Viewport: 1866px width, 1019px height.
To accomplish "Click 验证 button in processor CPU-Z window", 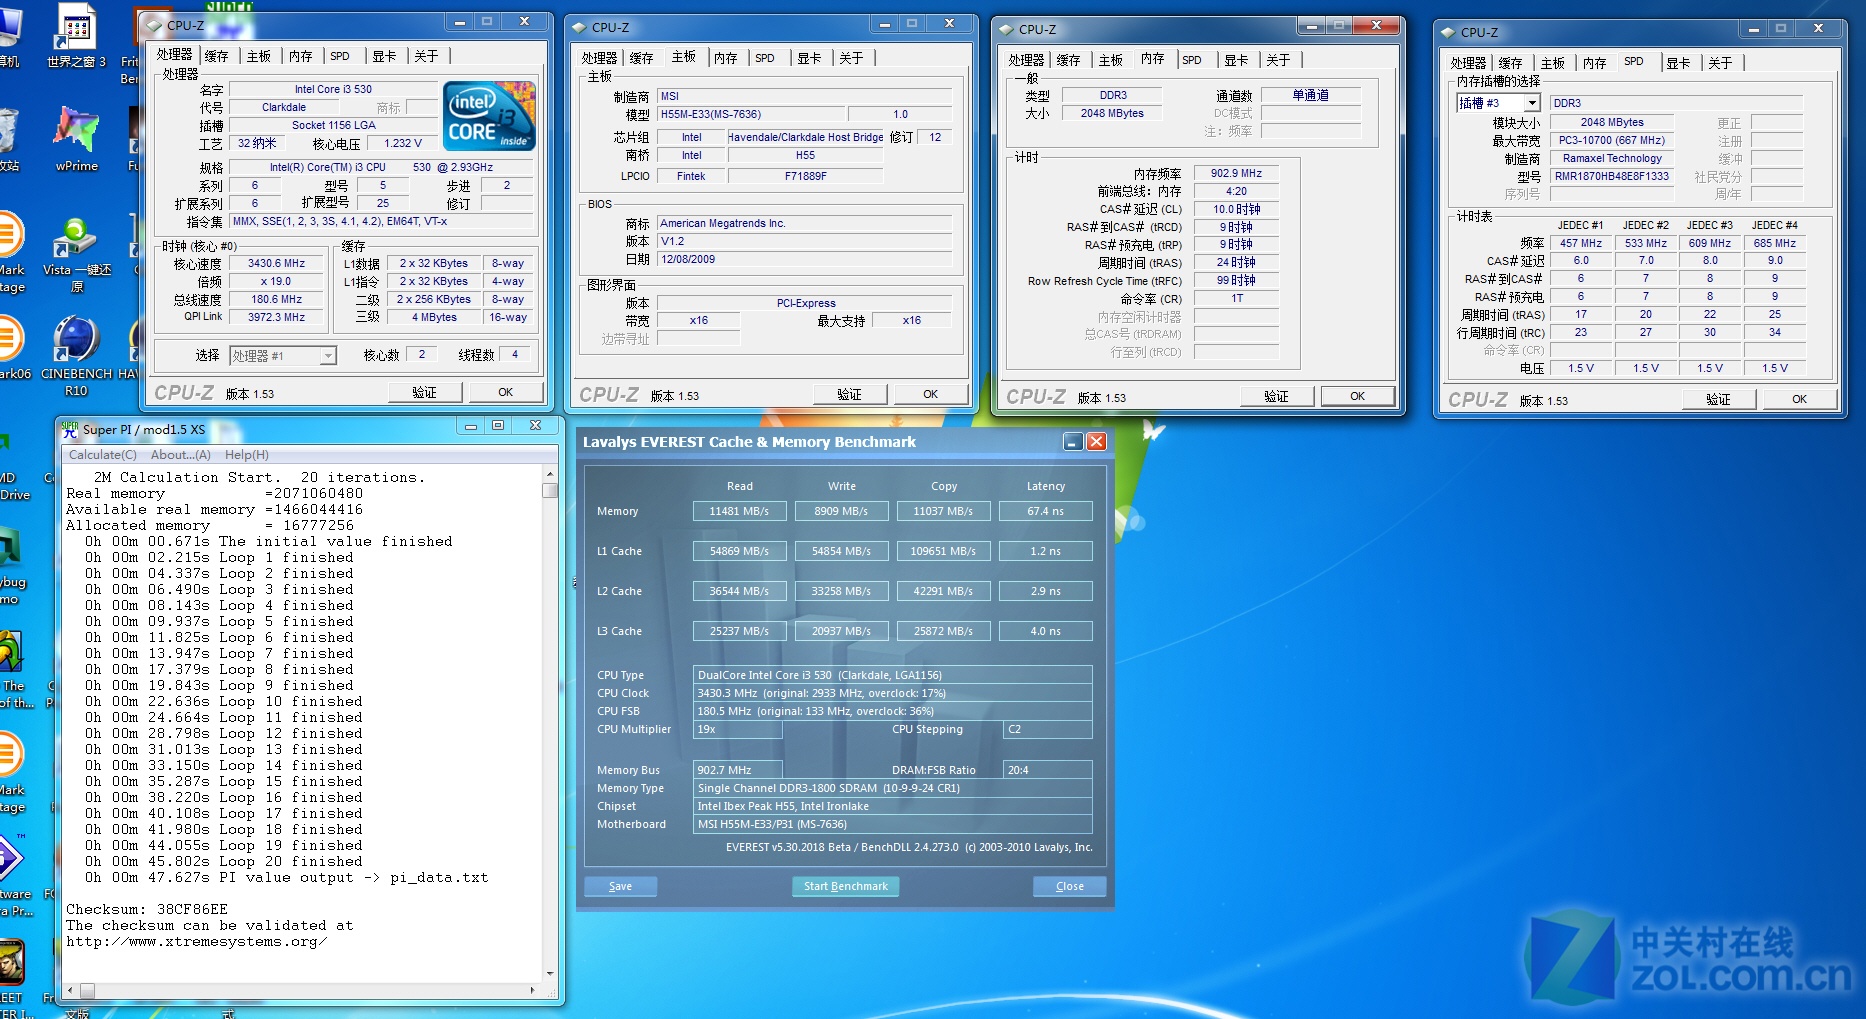I will [424, 392].
